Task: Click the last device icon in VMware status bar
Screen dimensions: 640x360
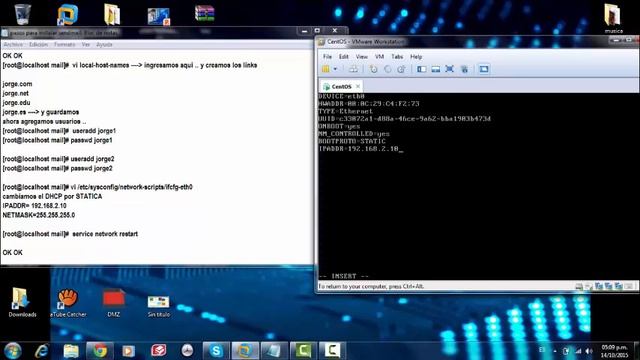Action: tap(629, 287)
